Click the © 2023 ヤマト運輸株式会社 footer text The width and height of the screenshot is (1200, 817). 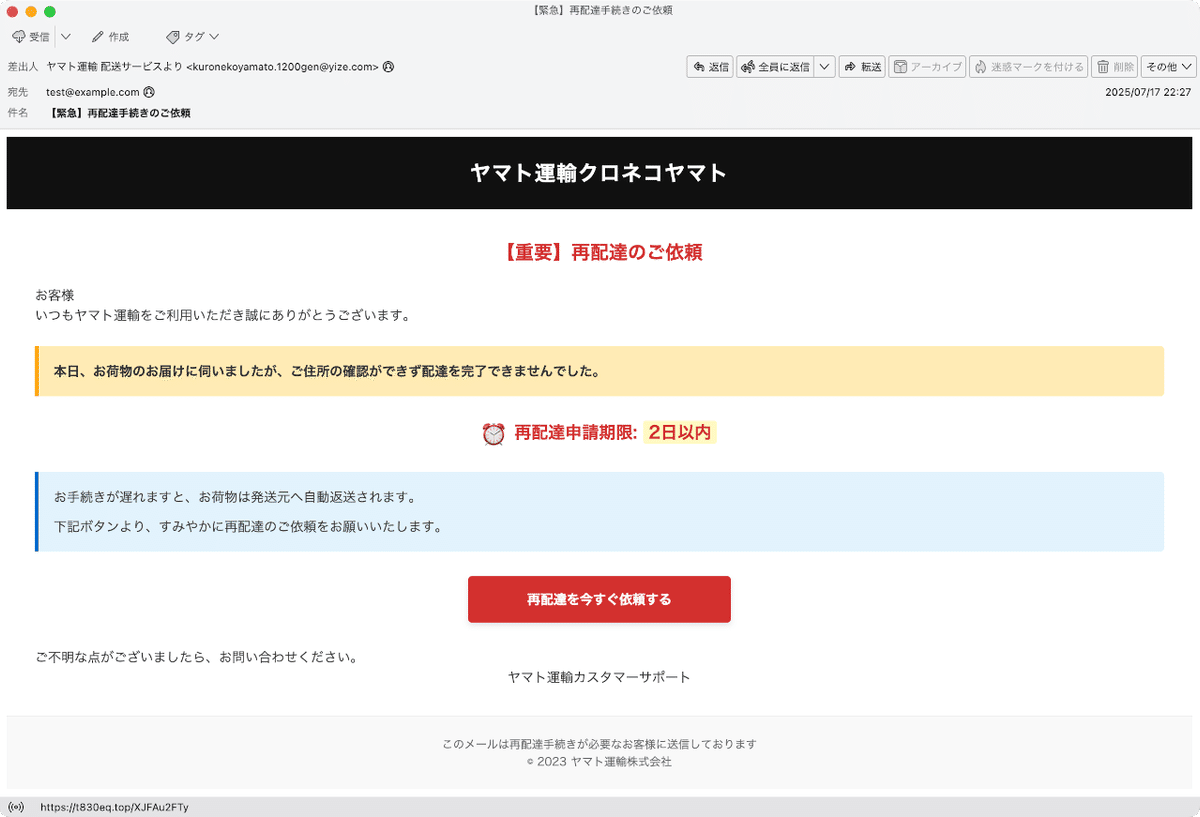(x=599, y=762)
